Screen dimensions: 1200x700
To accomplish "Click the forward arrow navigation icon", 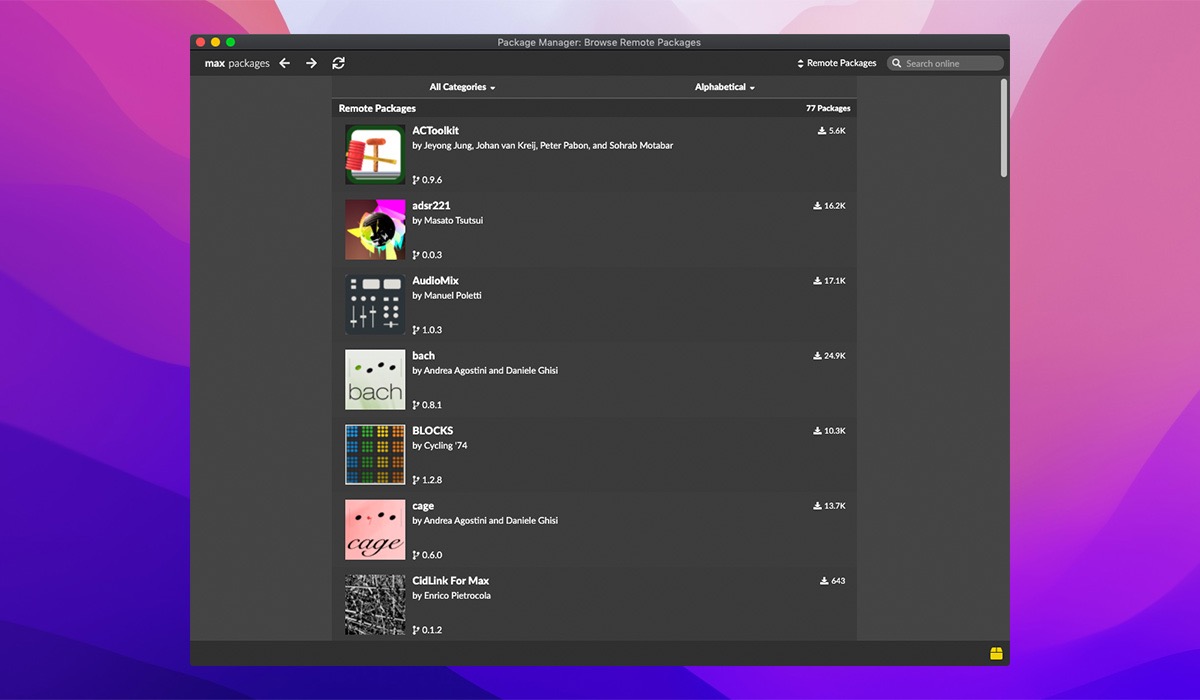I will pyautogui.click(x=311, y=63).
